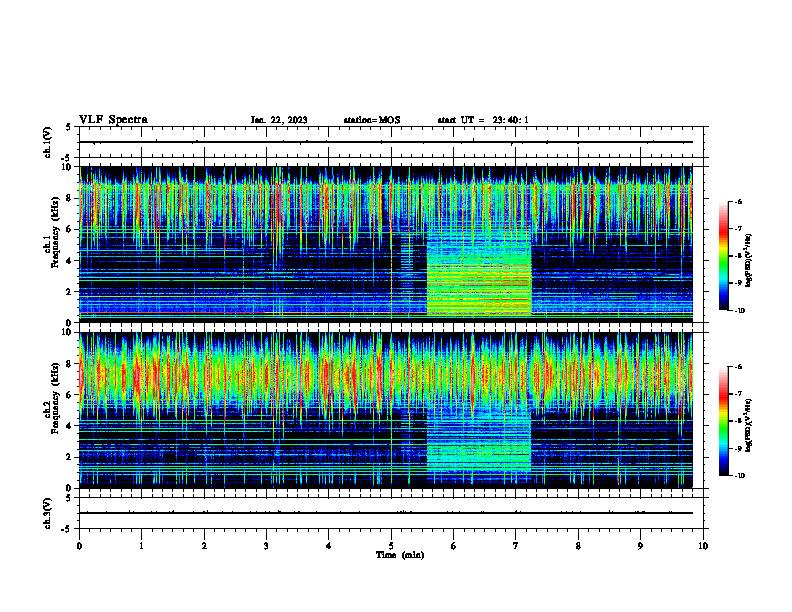792x612 pixels.
Task: Click the "Time (min)" x-axis label
Action: click(400, 555)
